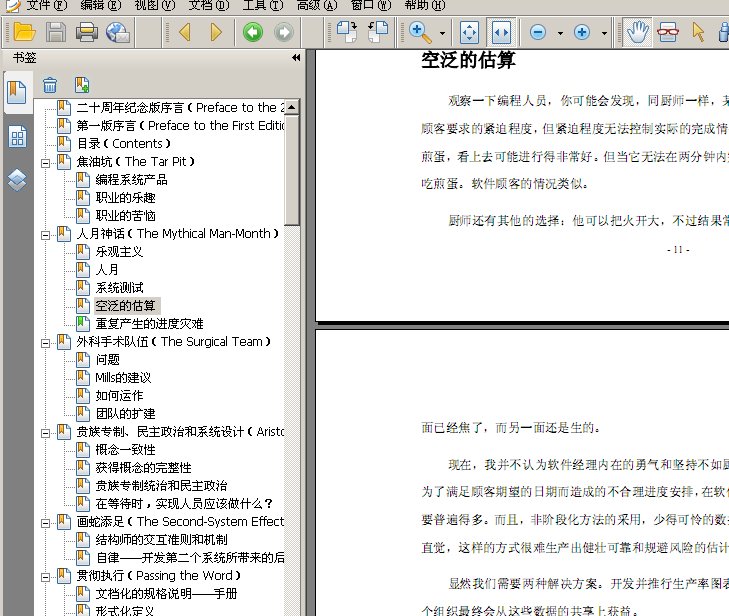The width and height of the screenshot is (729, 616).
Task: Click the bookmark panel scrollbar thumb
Action: pyautogui.click(x=292, y=170)
